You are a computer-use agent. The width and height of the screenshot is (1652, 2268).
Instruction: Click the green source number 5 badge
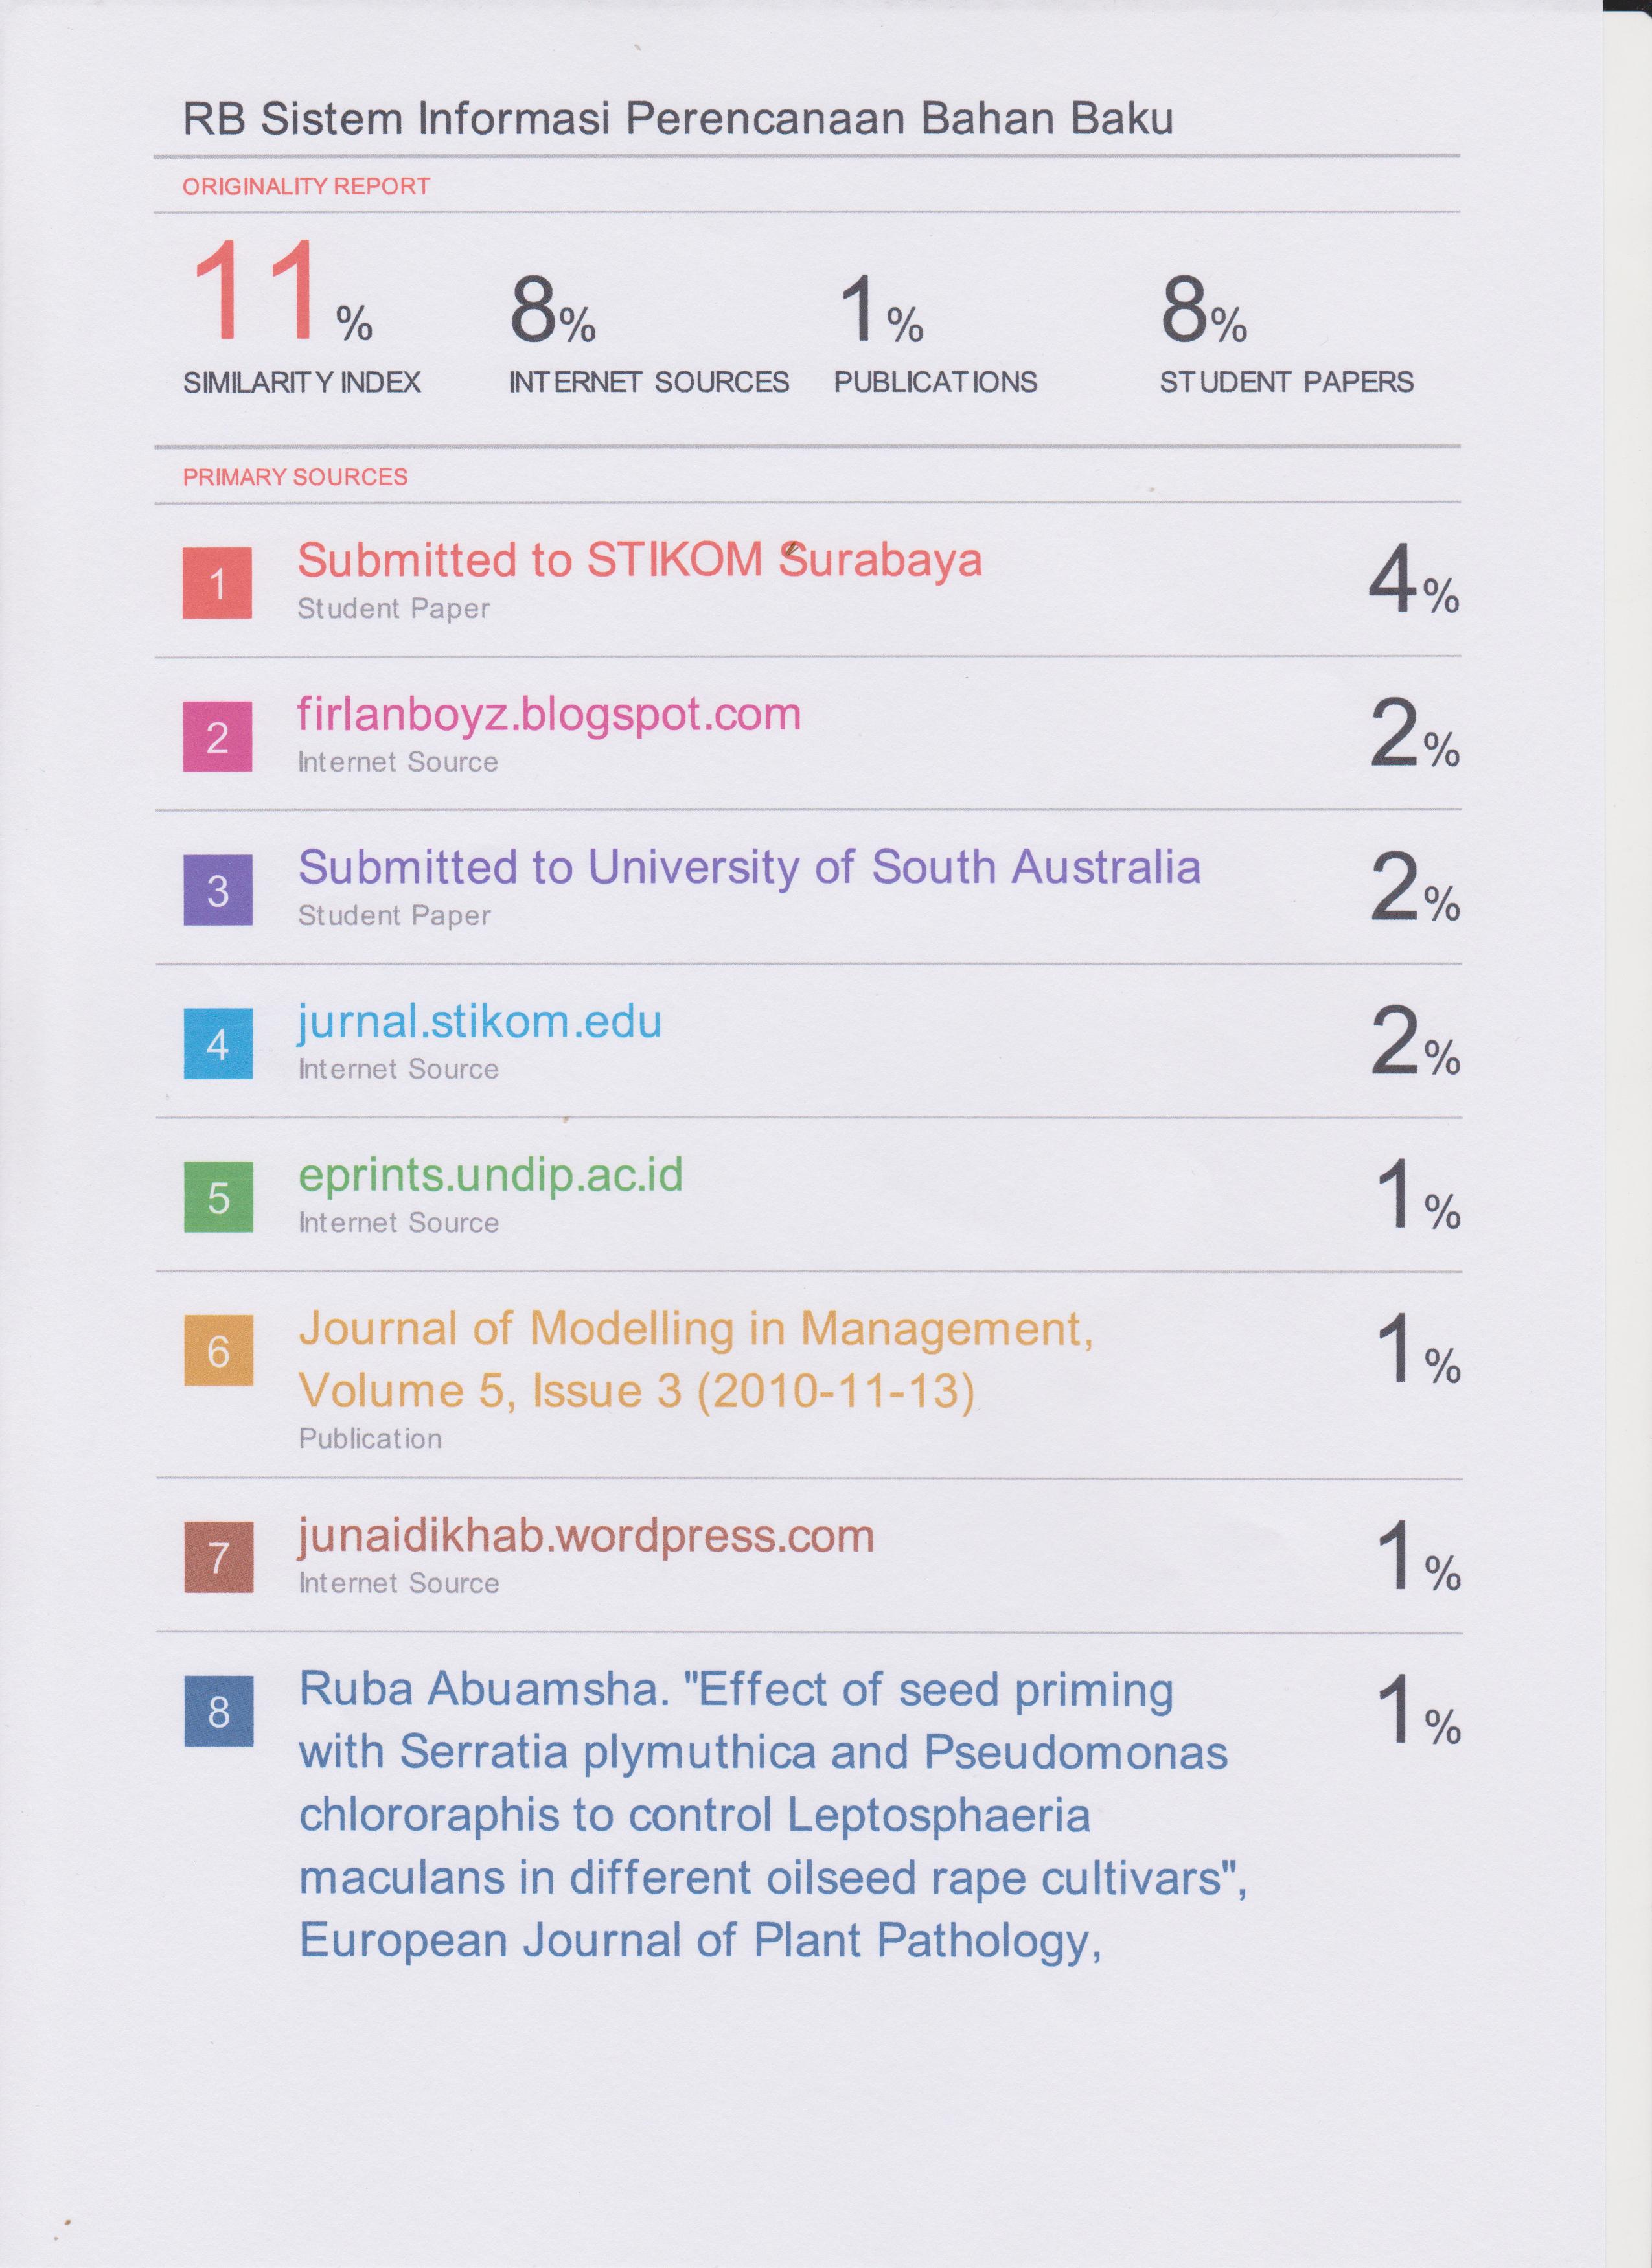point(218,1197)
